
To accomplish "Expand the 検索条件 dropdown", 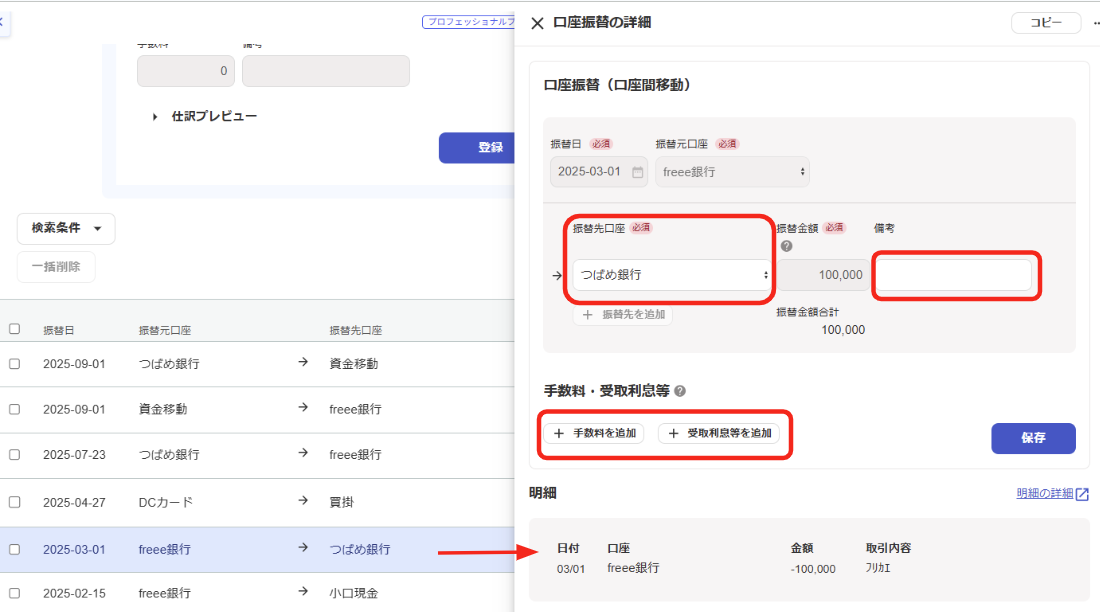I will 66,228.
